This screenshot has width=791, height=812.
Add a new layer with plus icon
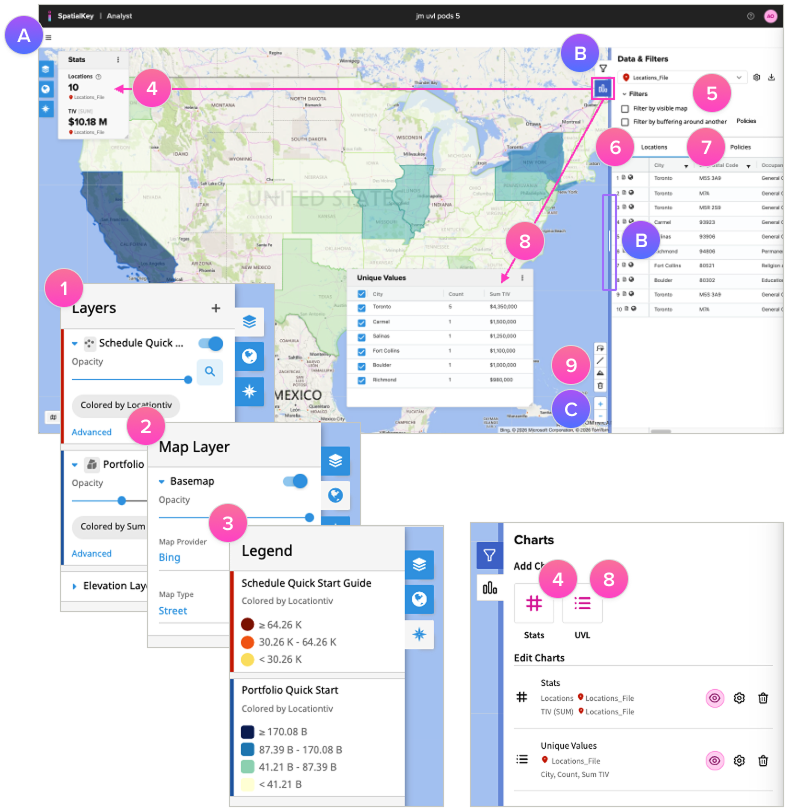[x=215, y=309]
